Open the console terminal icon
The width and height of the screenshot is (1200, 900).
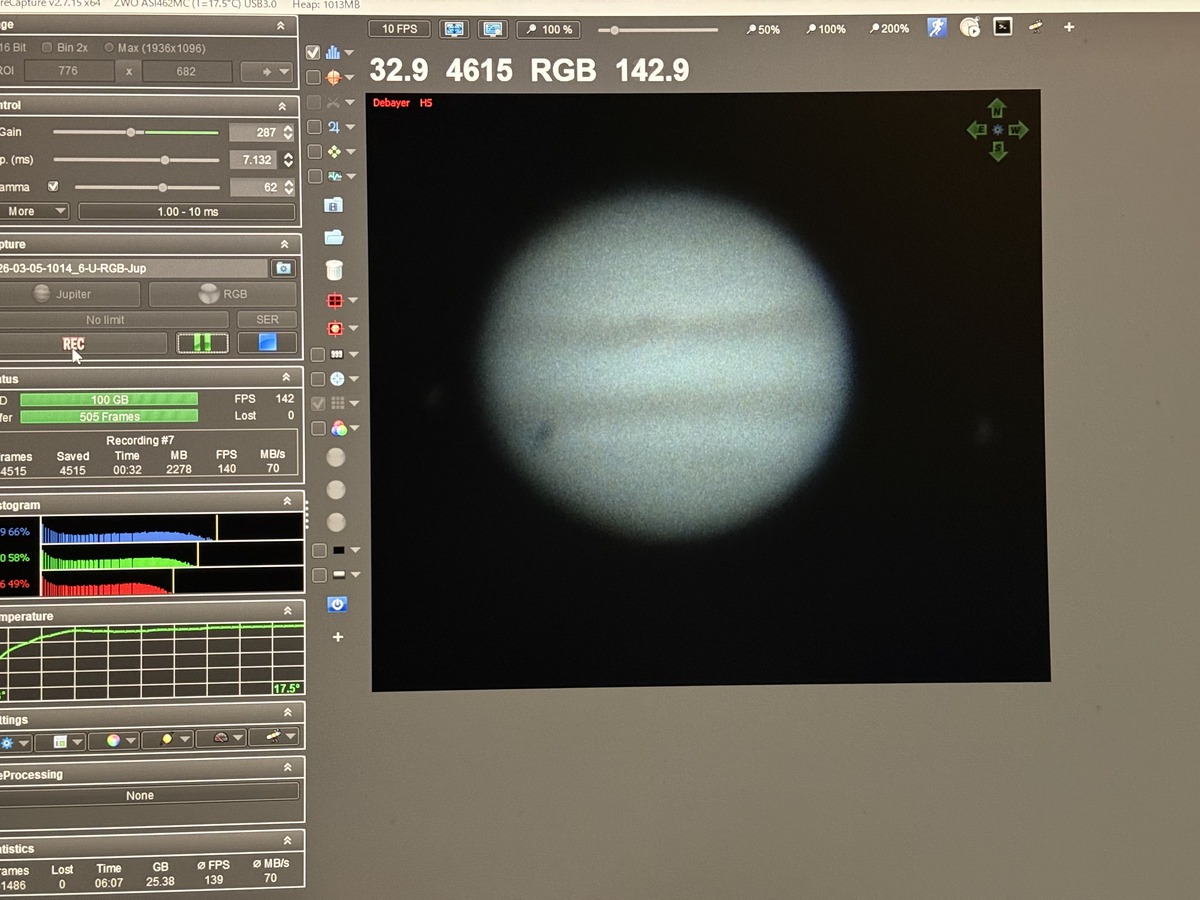[x=1003, y=27]
